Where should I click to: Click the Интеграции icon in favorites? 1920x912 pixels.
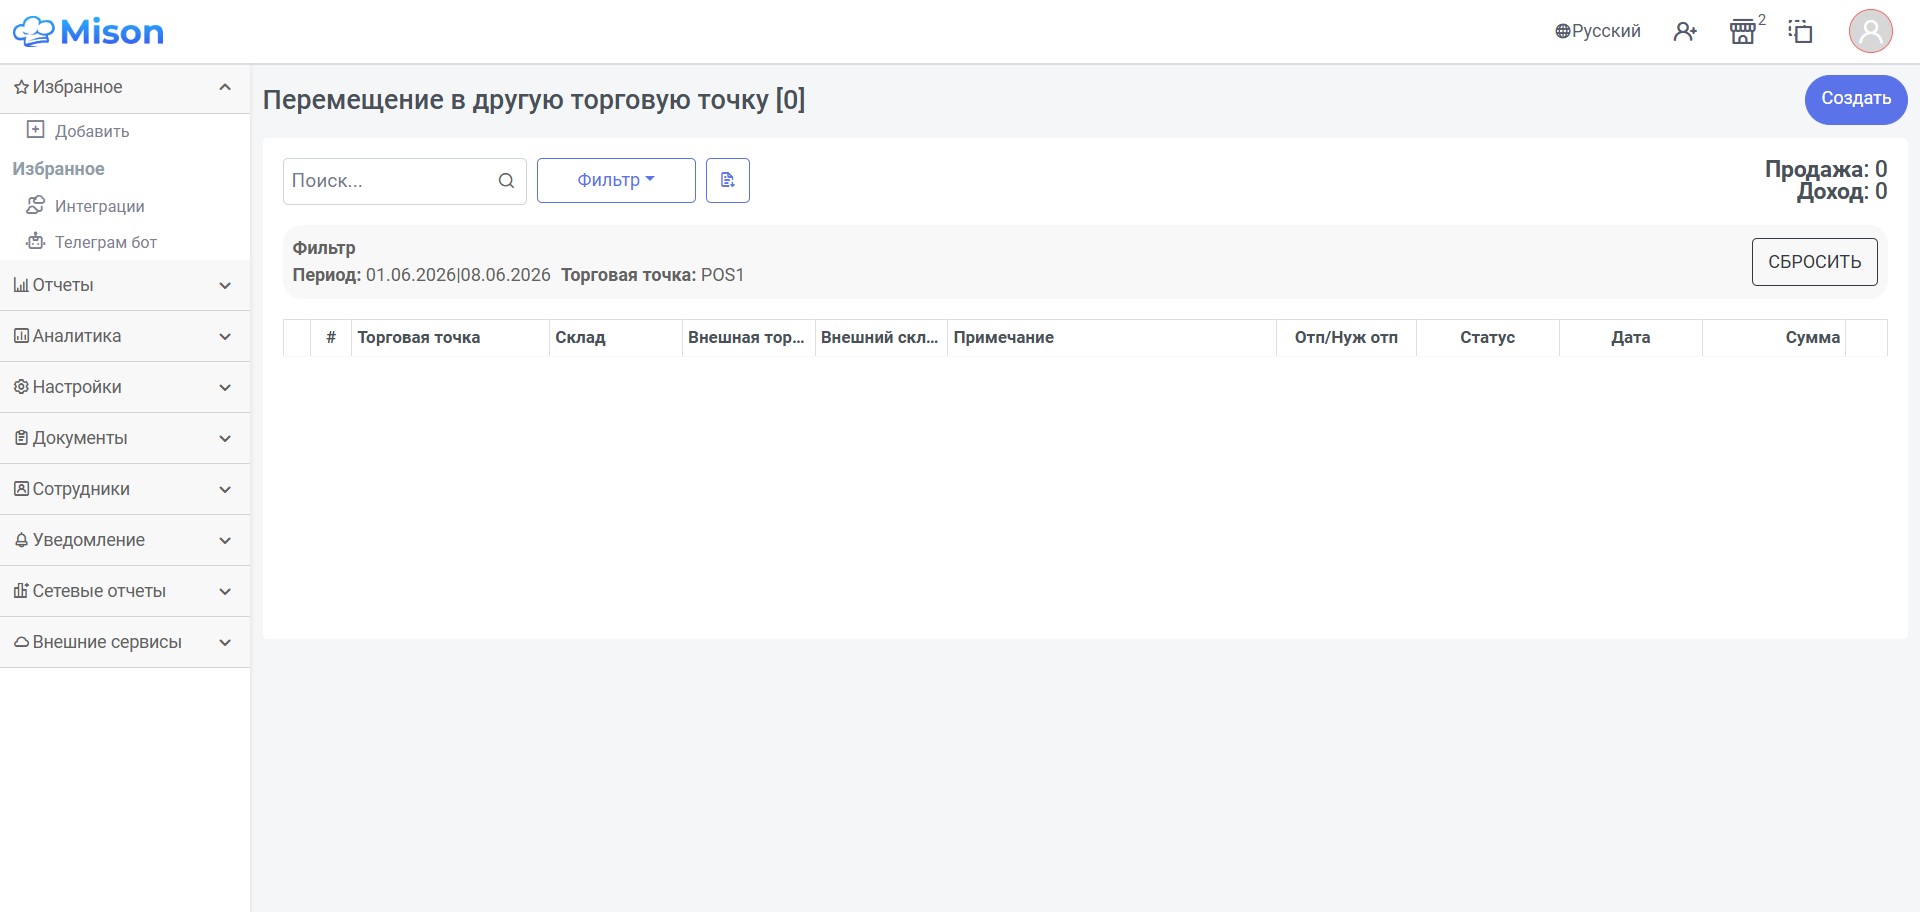(35, 205)
